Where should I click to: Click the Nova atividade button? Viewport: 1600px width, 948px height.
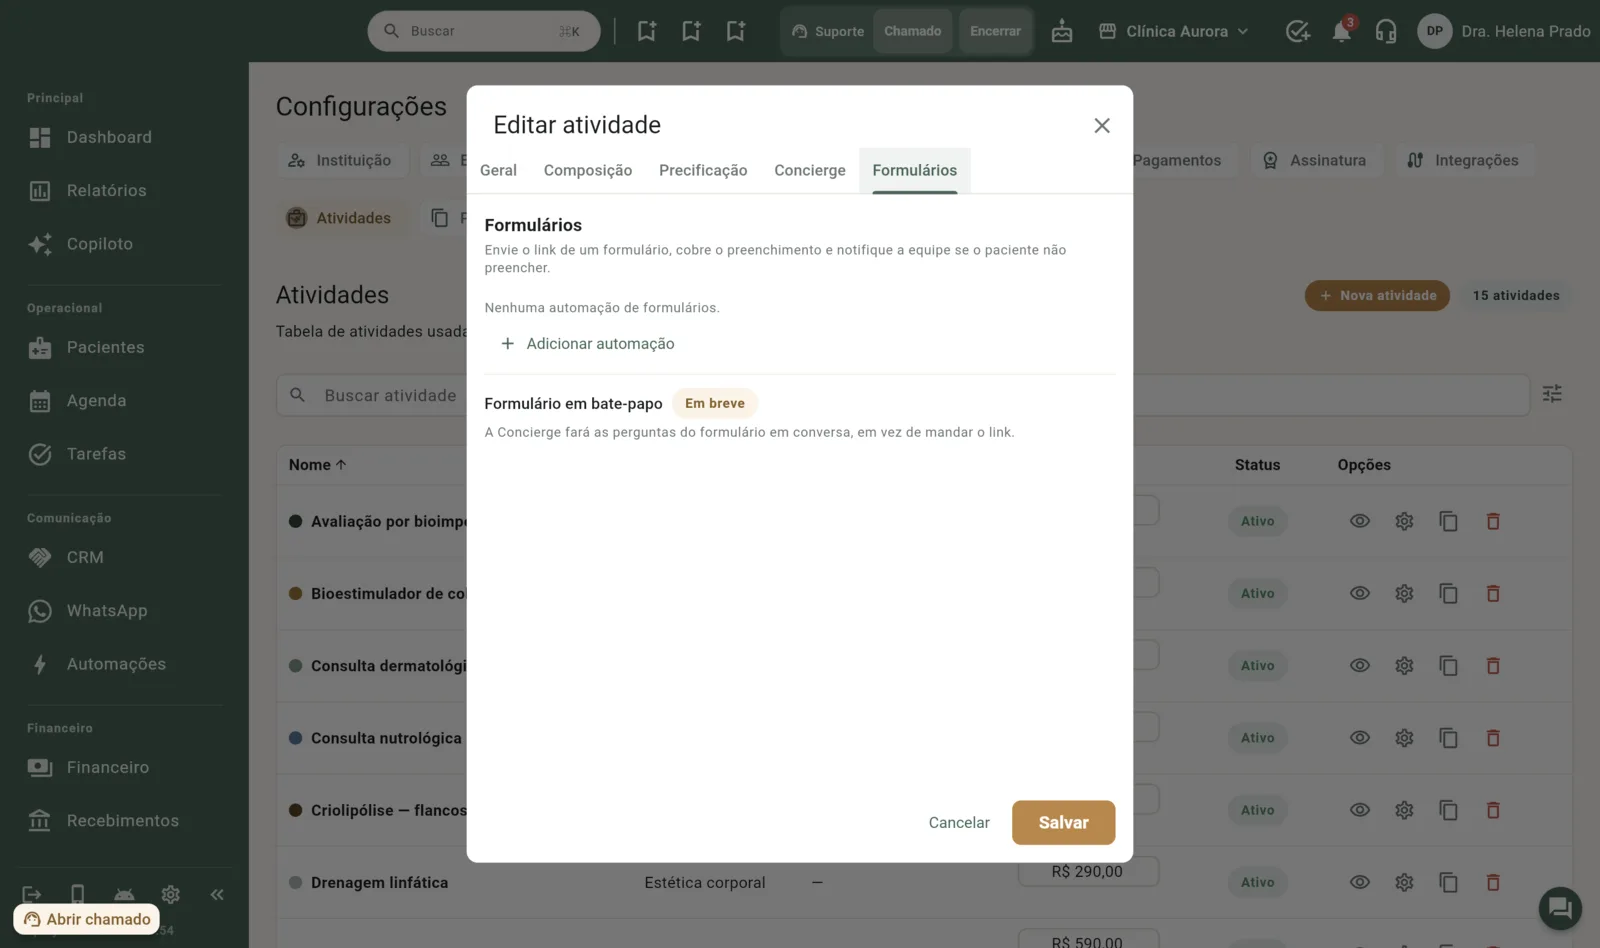[1377, 296]
